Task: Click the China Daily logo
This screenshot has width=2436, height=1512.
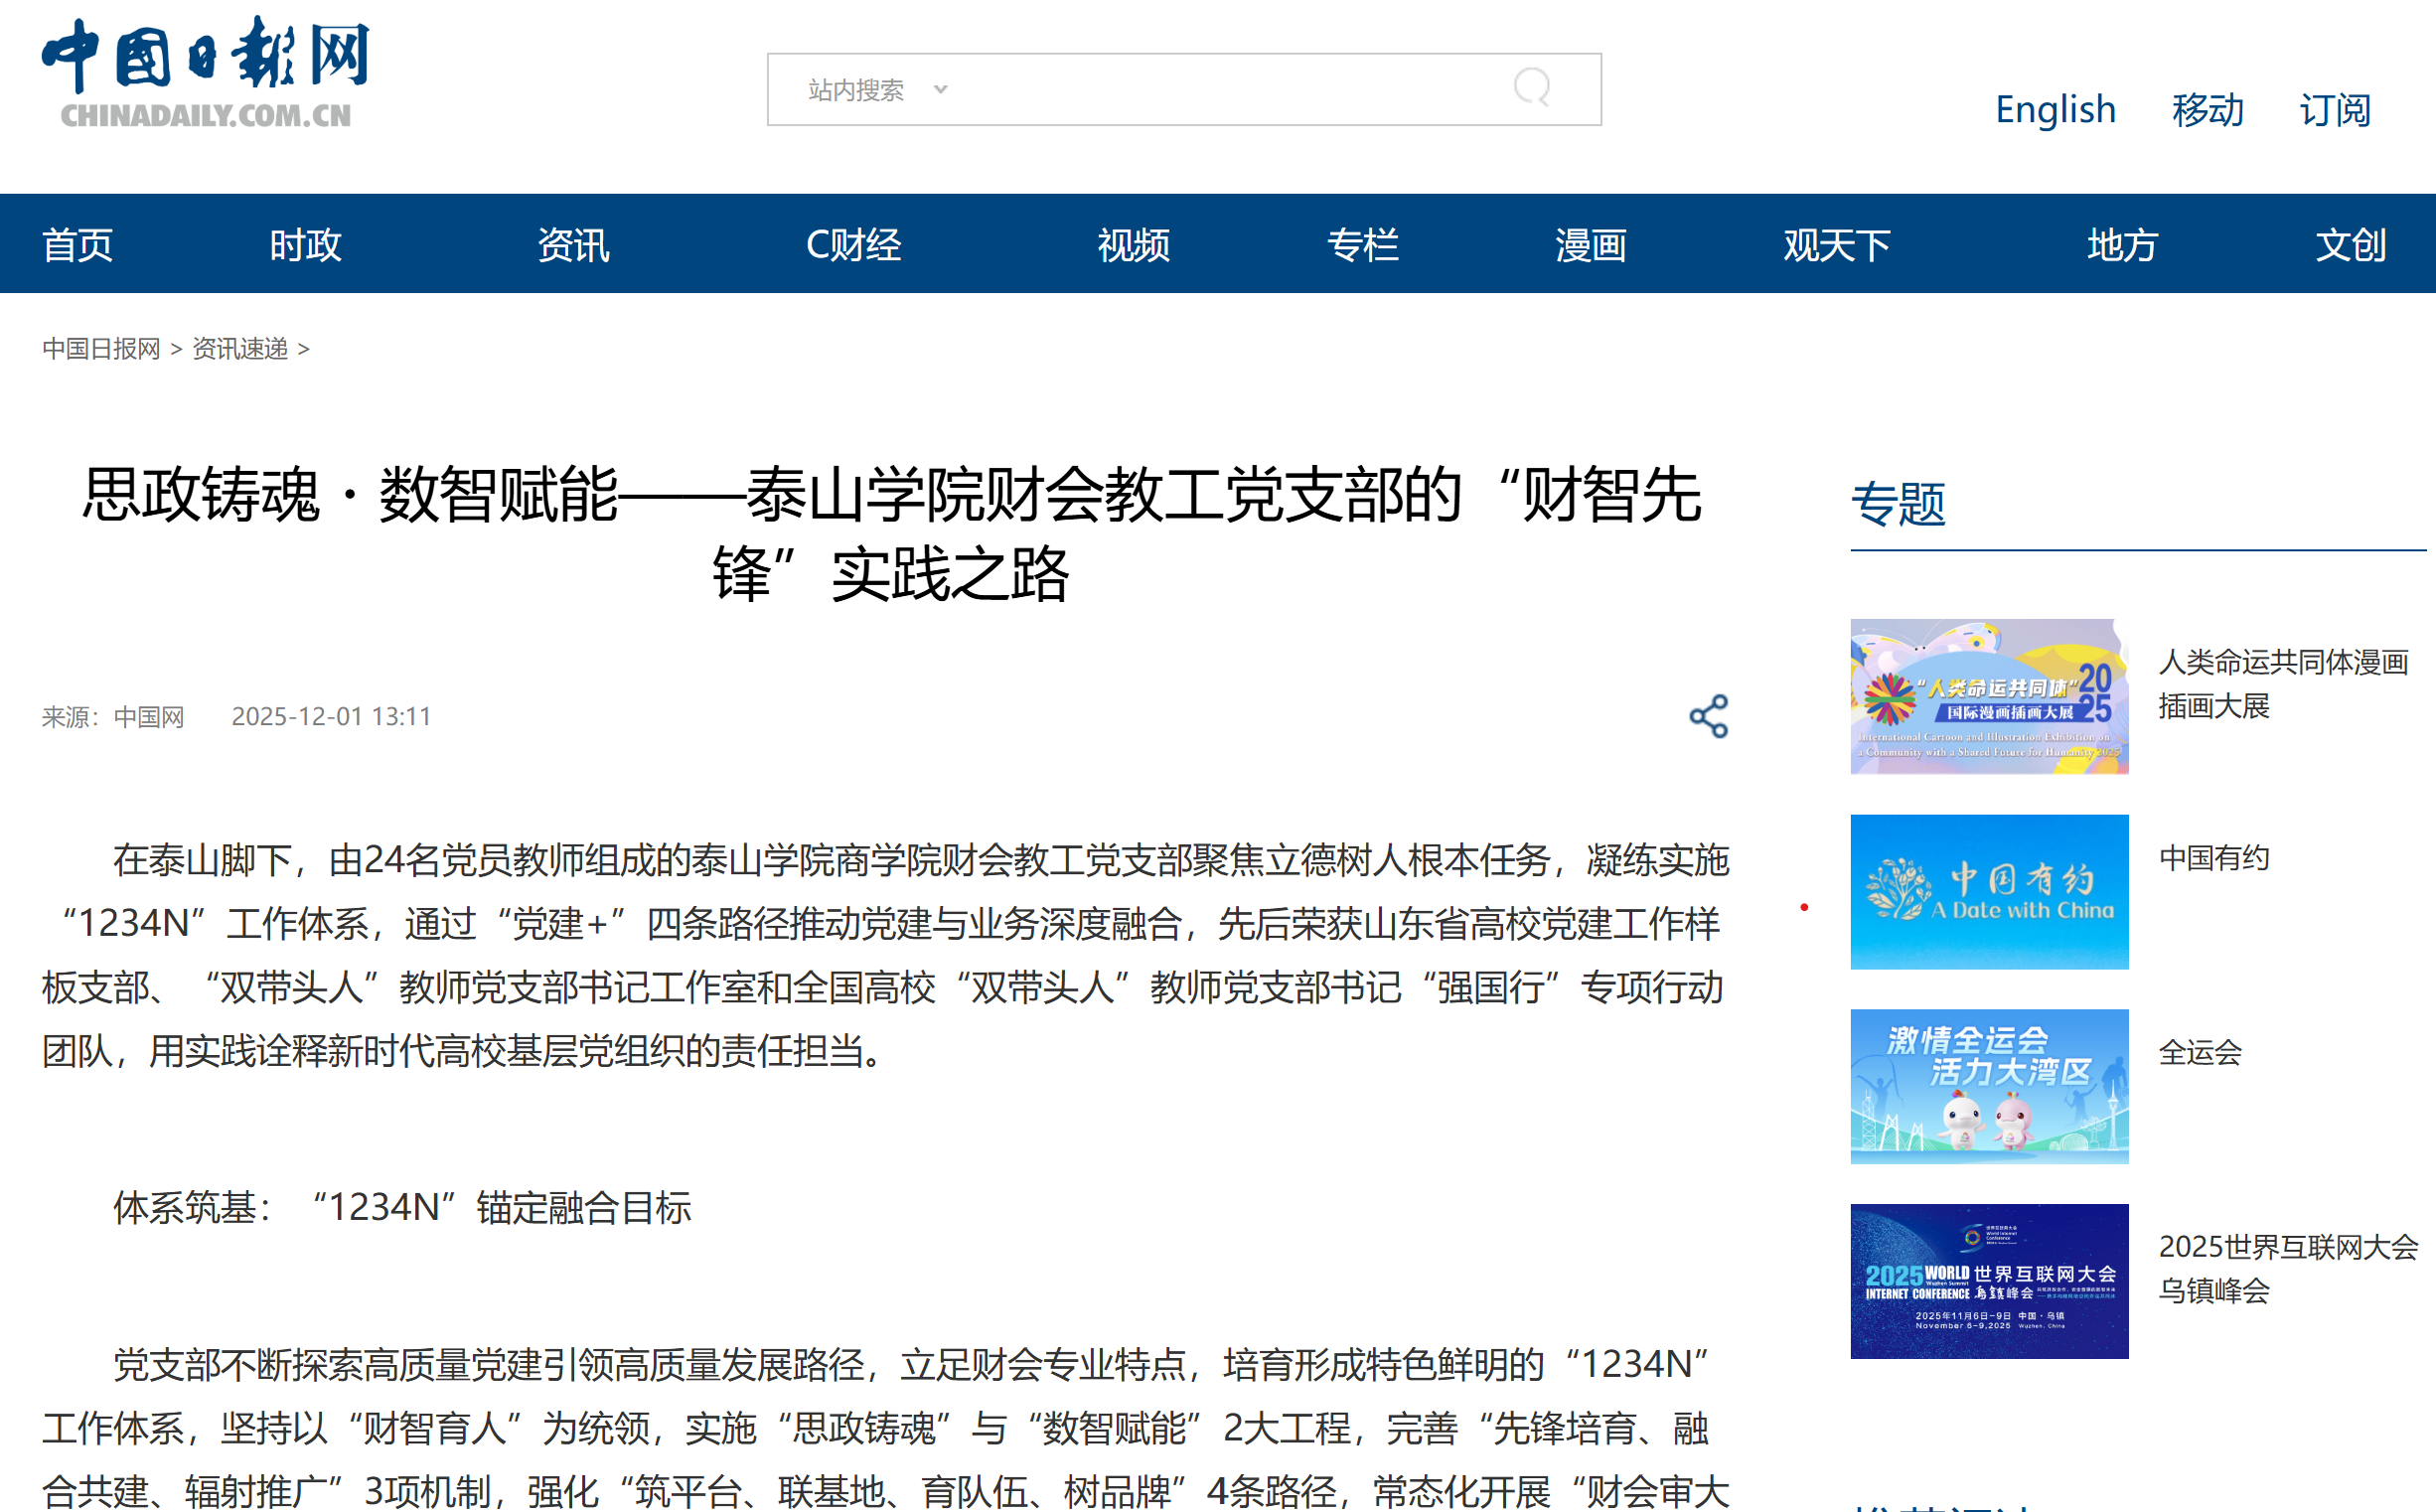Action: [205, 72]
